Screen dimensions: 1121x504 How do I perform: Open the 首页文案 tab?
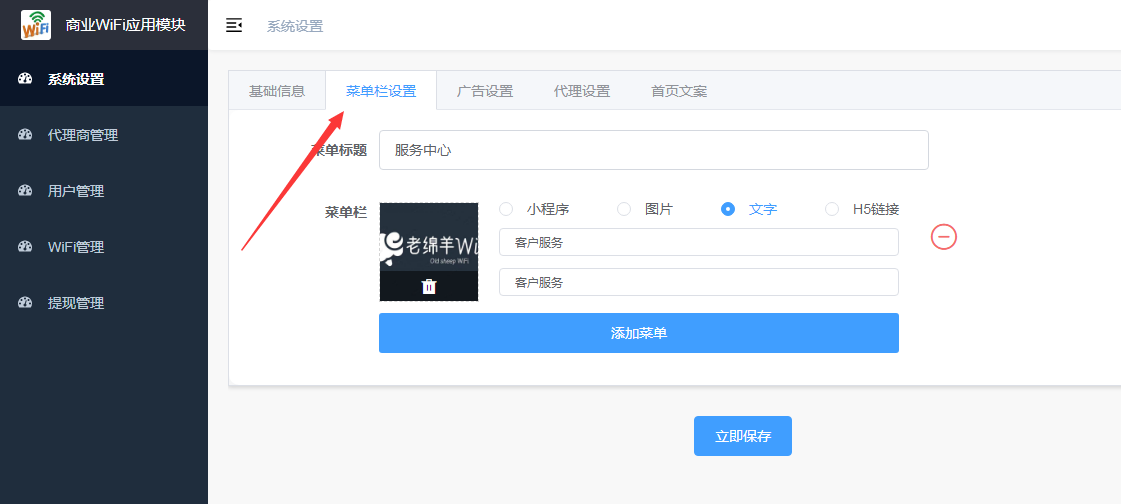pos(679,91)
